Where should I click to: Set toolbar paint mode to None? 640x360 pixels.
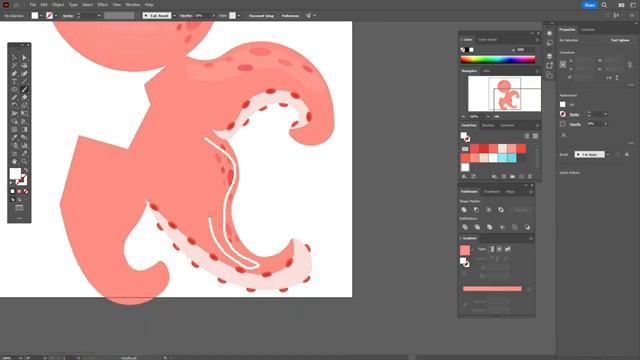pyautogui.click(x=26, y=191)
